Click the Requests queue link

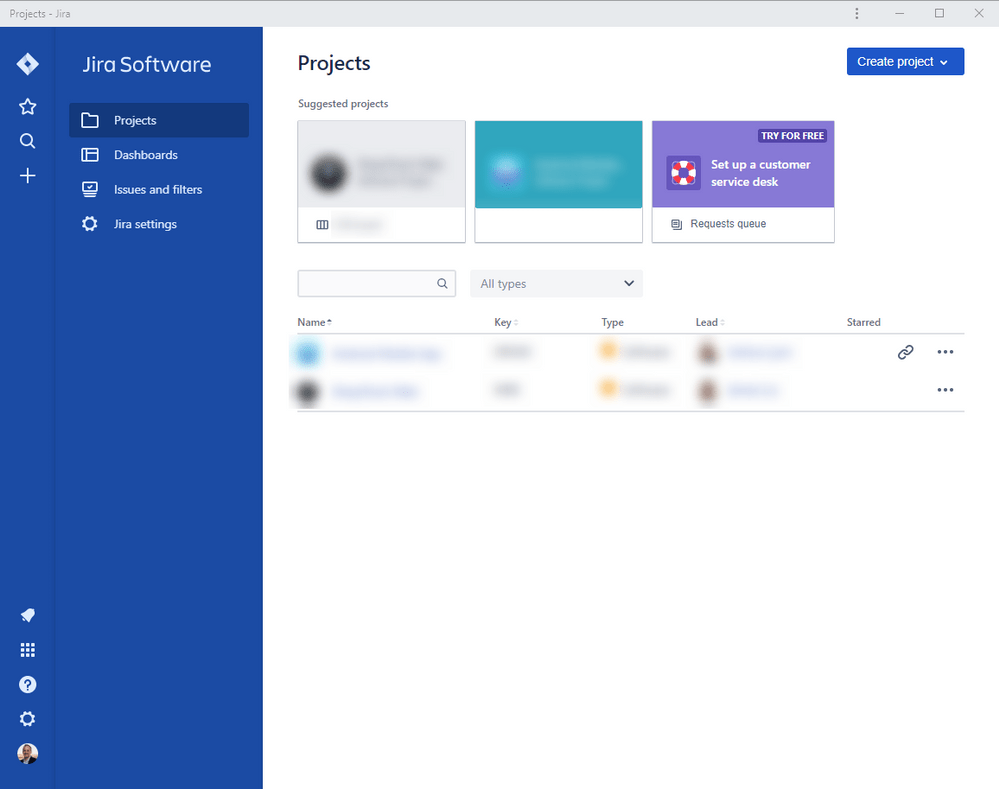[728, 224]
